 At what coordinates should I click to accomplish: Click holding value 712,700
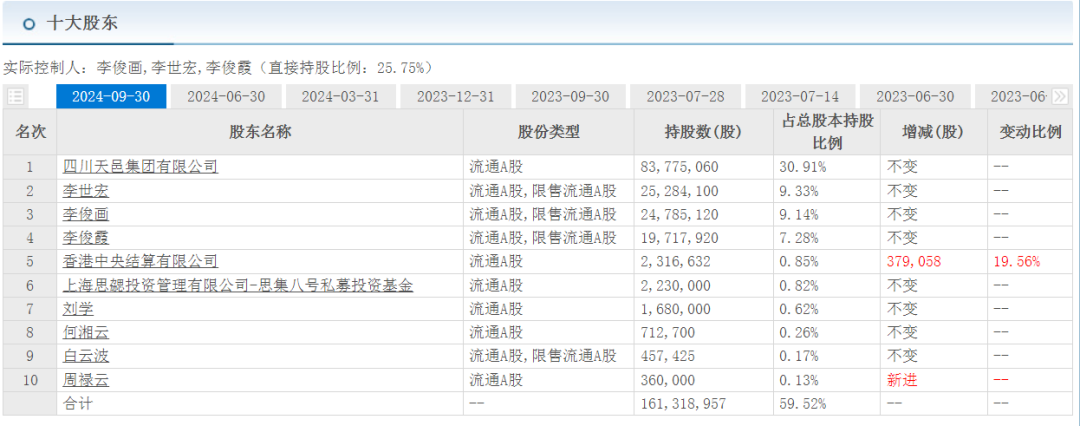click(667, 333)
